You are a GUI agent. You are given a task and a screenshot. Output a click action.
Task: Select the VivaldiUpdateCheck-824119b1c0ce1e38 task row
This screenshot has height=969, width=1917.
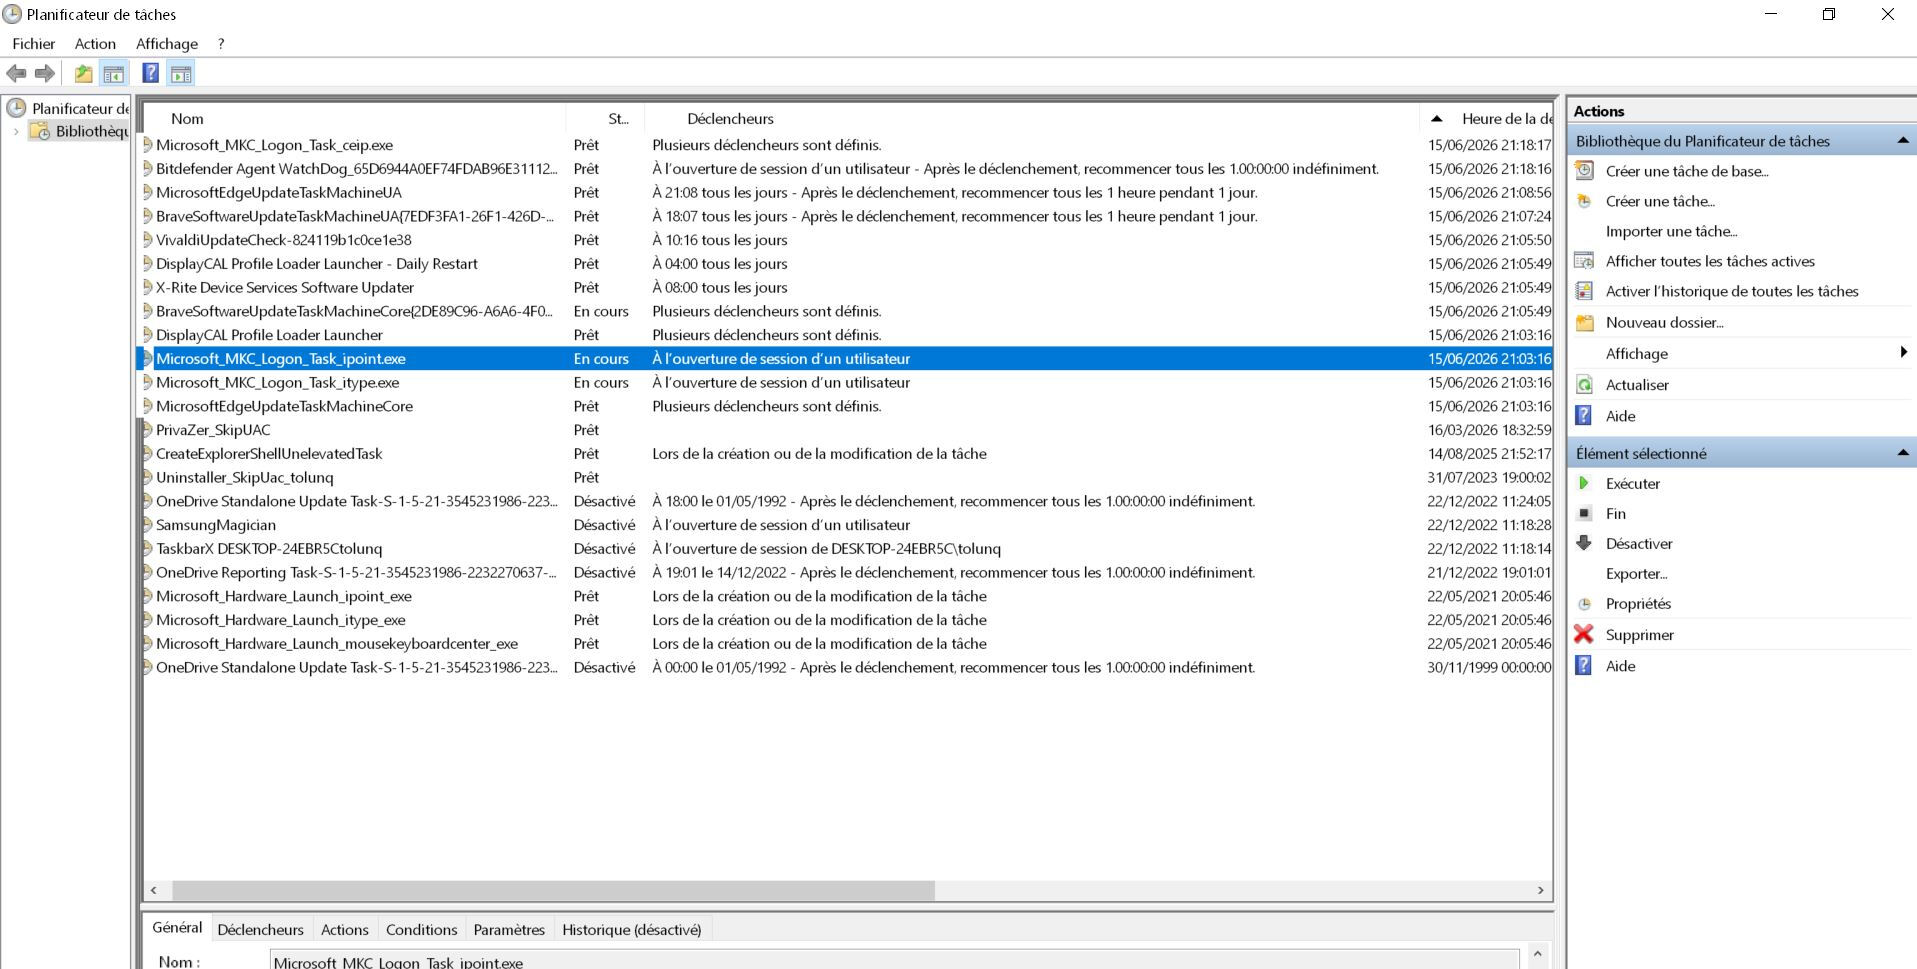coord(847,240)
